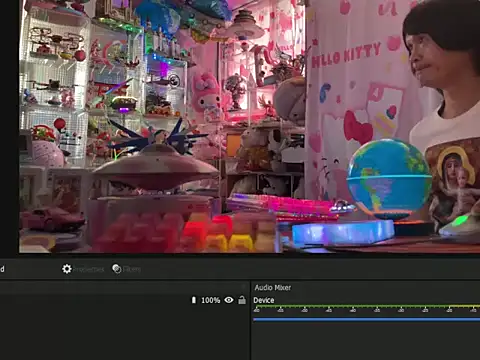Image resolution: width=480 pixels, height=360 pixels.
Task: Select the camera preview source in canvas
Action: pos(249,126)
